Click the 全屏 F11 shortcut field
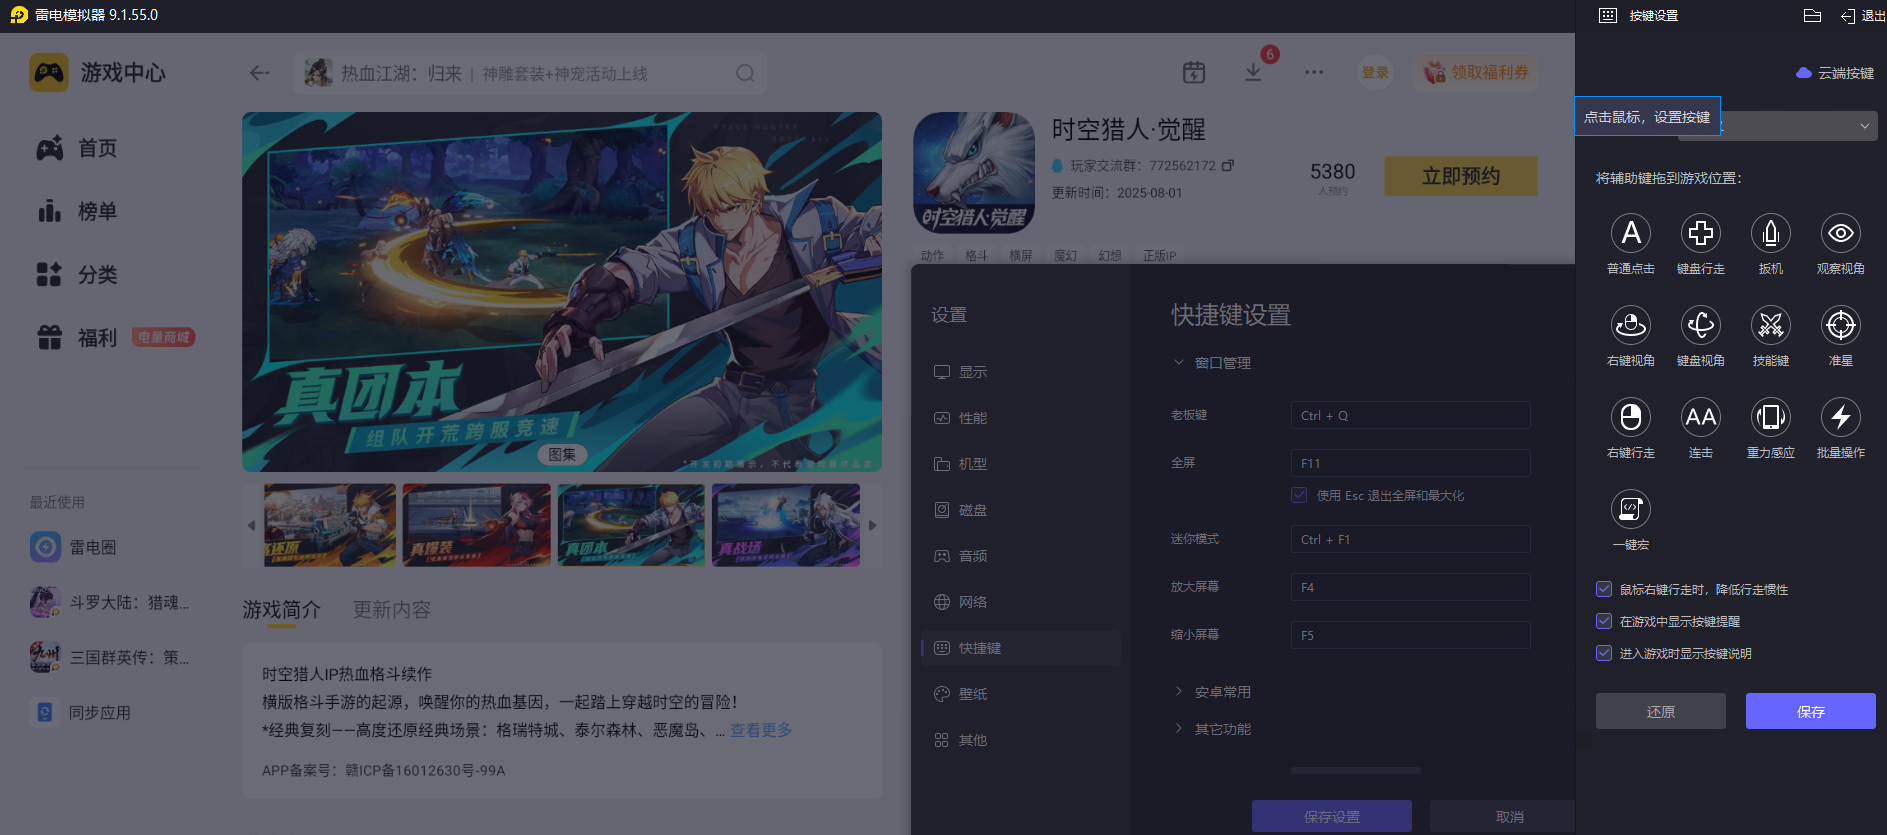Screen dimensions: 1887x835 [1410, 463]
